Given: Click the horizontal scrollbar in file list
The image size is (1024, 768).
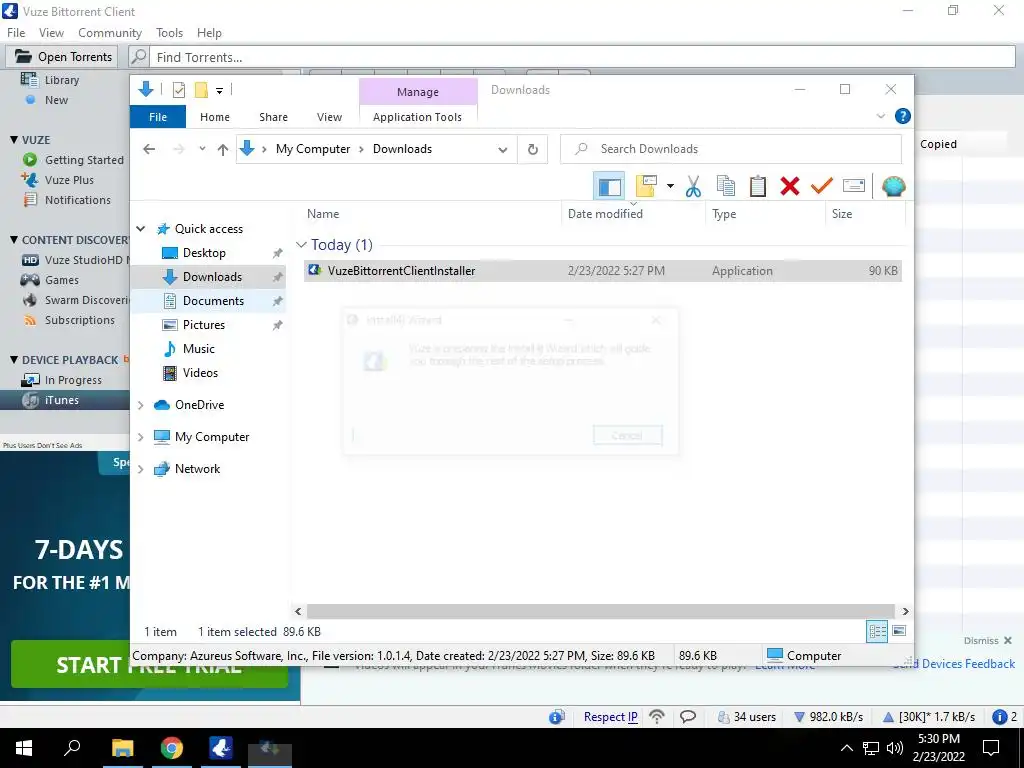Looking at the screenshot, I should (600, 611).
